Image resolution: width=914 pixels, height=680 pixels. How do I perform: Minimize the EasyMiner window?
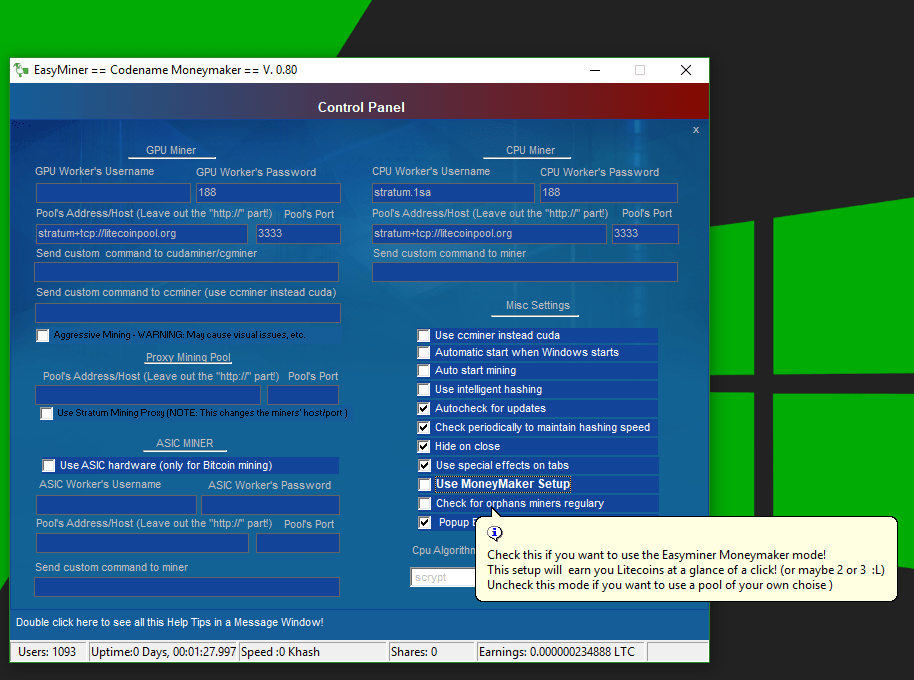click(595, 70)
